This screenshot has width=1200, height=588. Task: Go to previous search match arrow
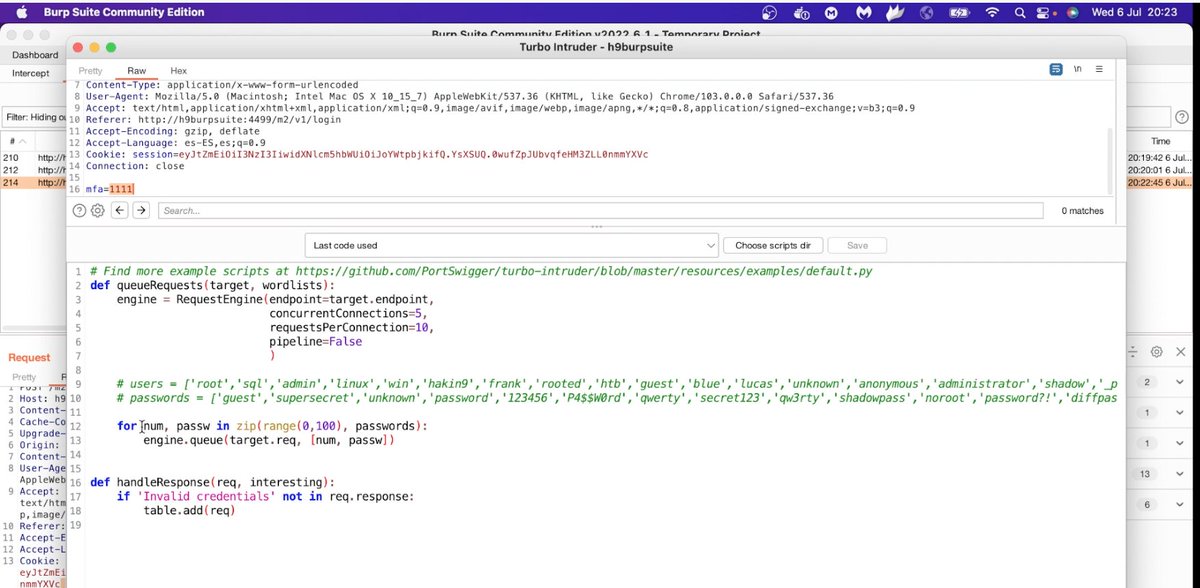tap(119, 211)
